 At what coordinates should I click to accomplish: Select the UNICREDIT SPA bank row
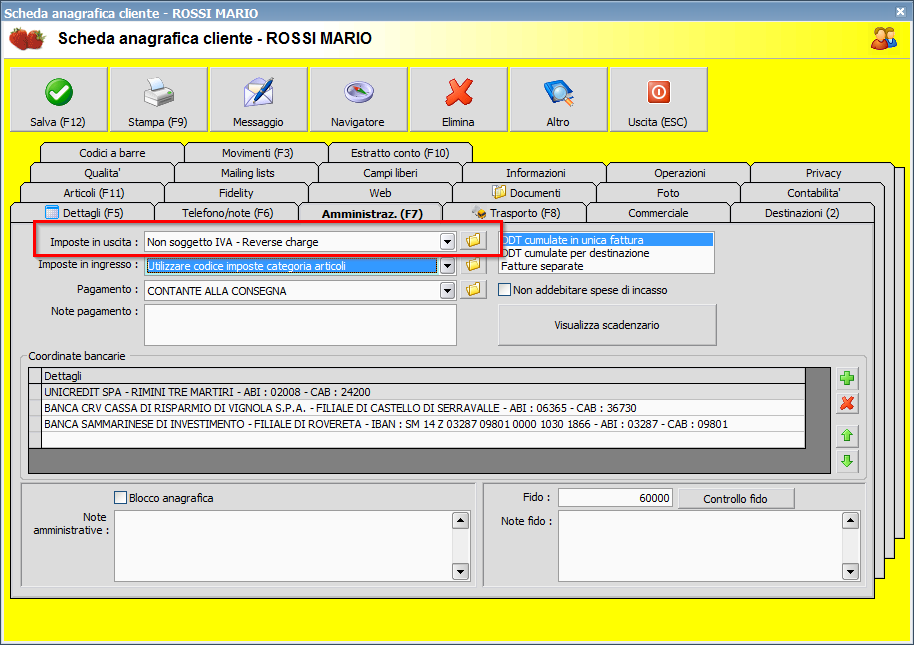[x=424, y=392]
